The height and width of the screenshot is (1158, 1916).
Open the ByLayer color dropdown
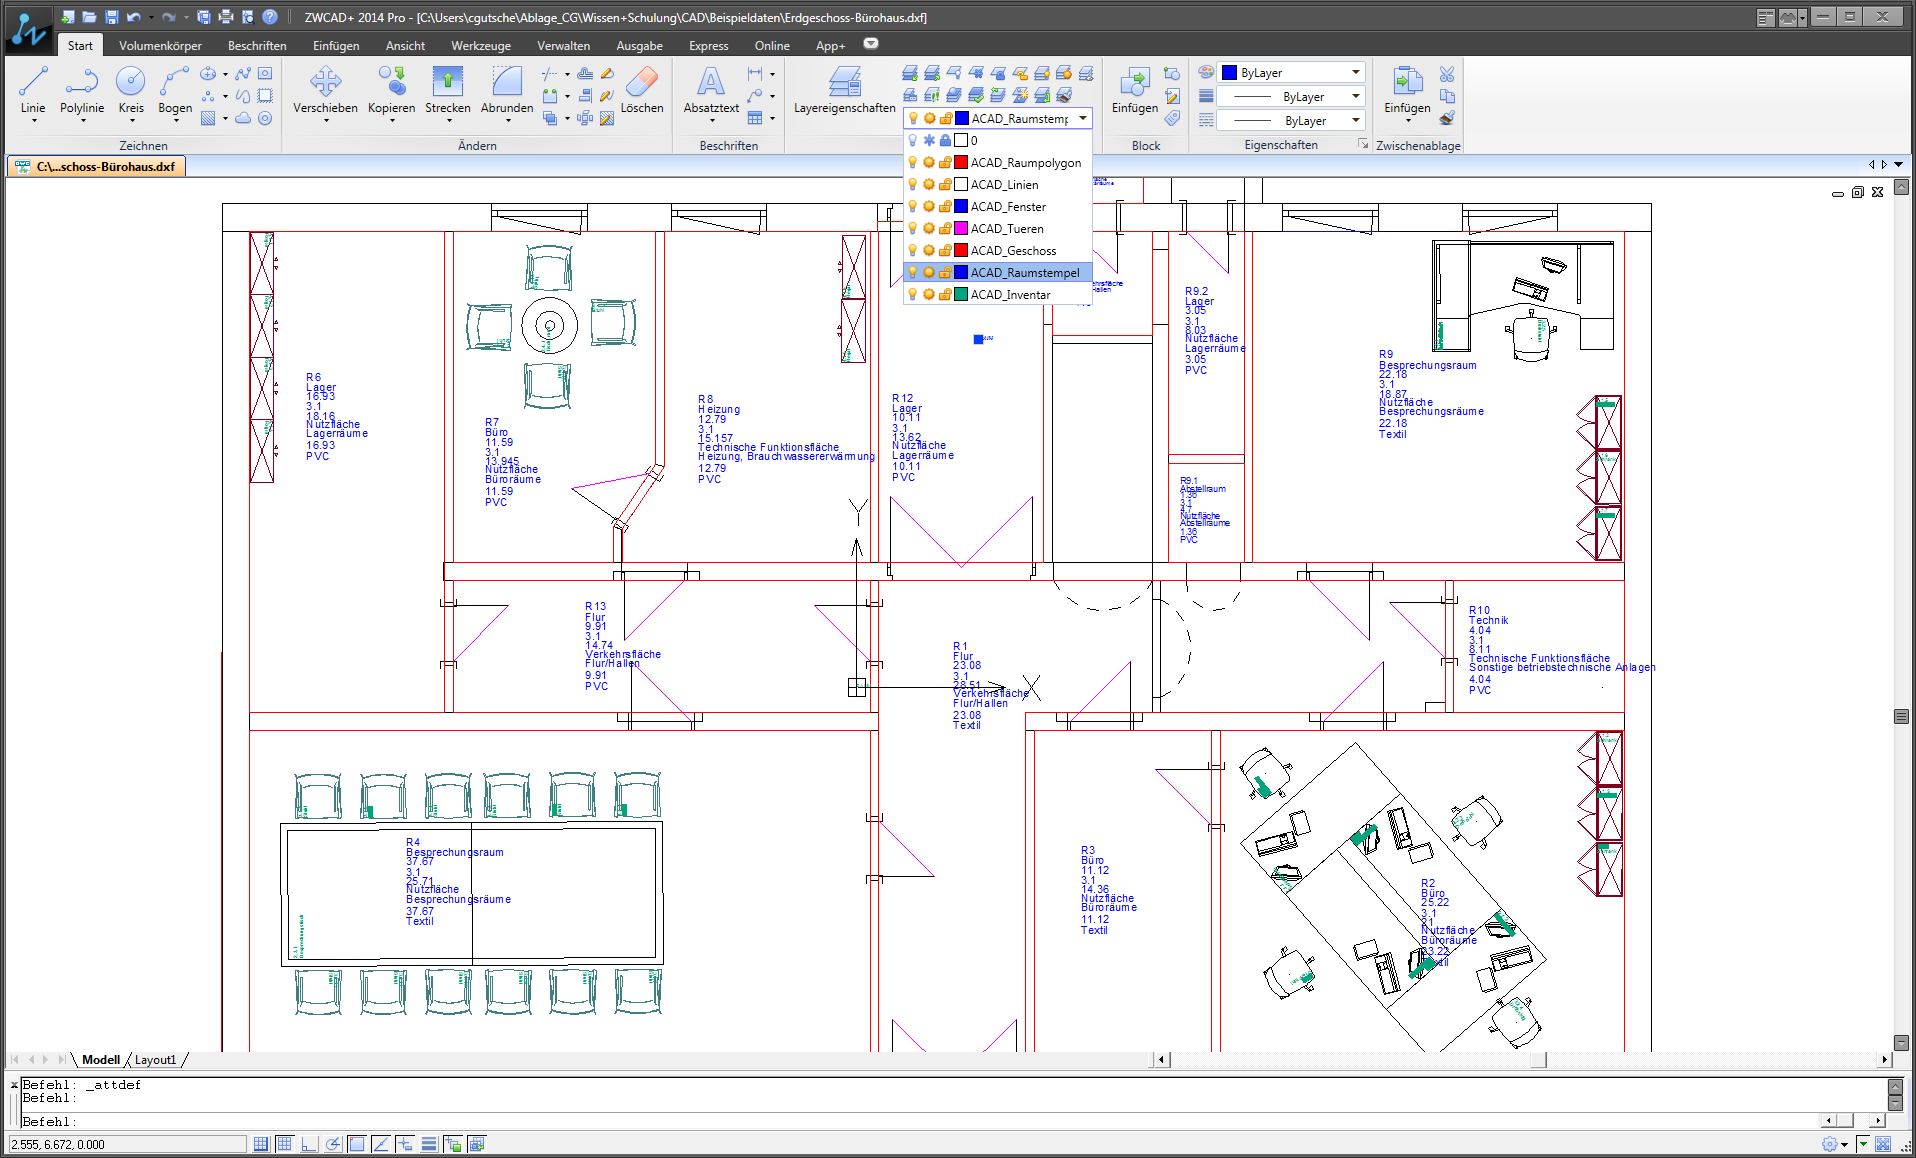pos(1355,73)
